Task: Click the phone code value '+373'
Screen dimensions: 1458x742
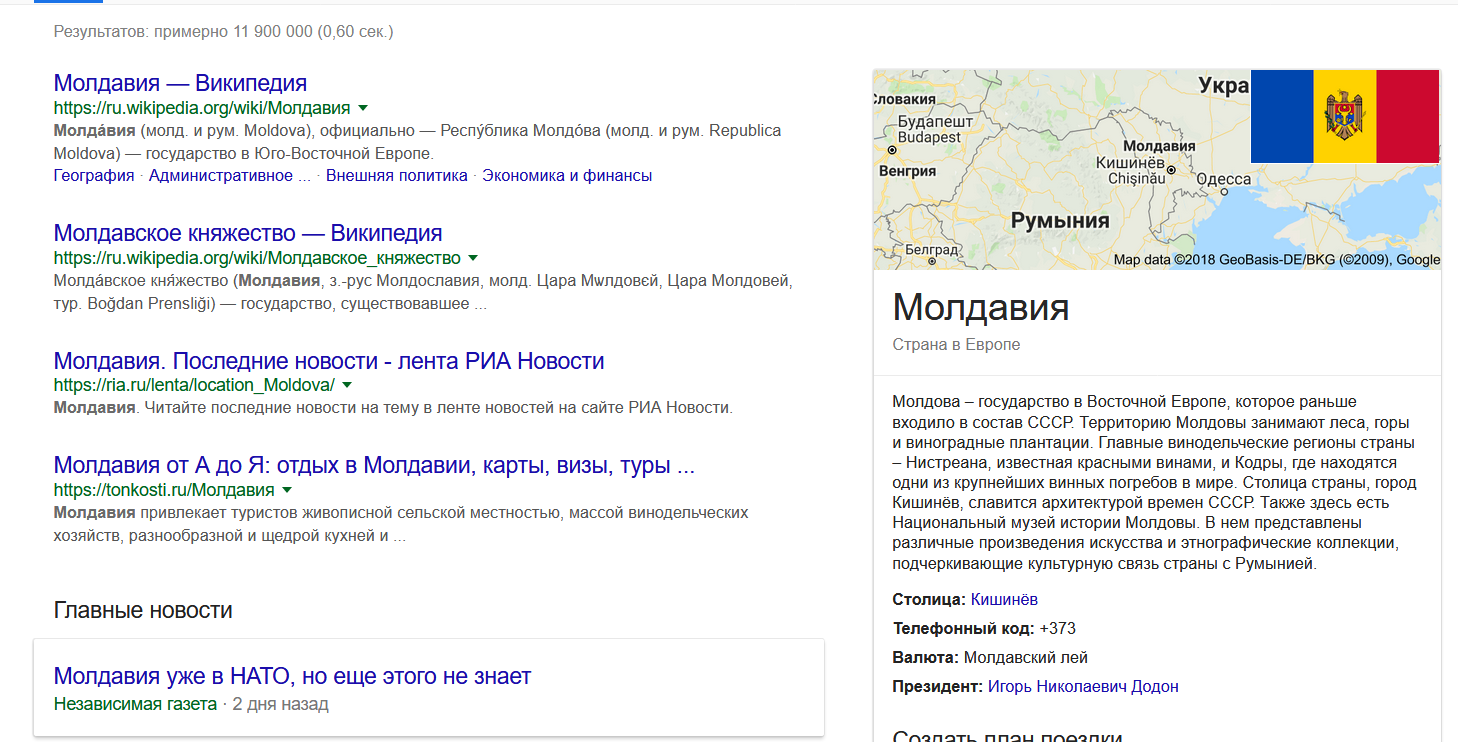Action: pyautogui.click(x=1058, y=629)
